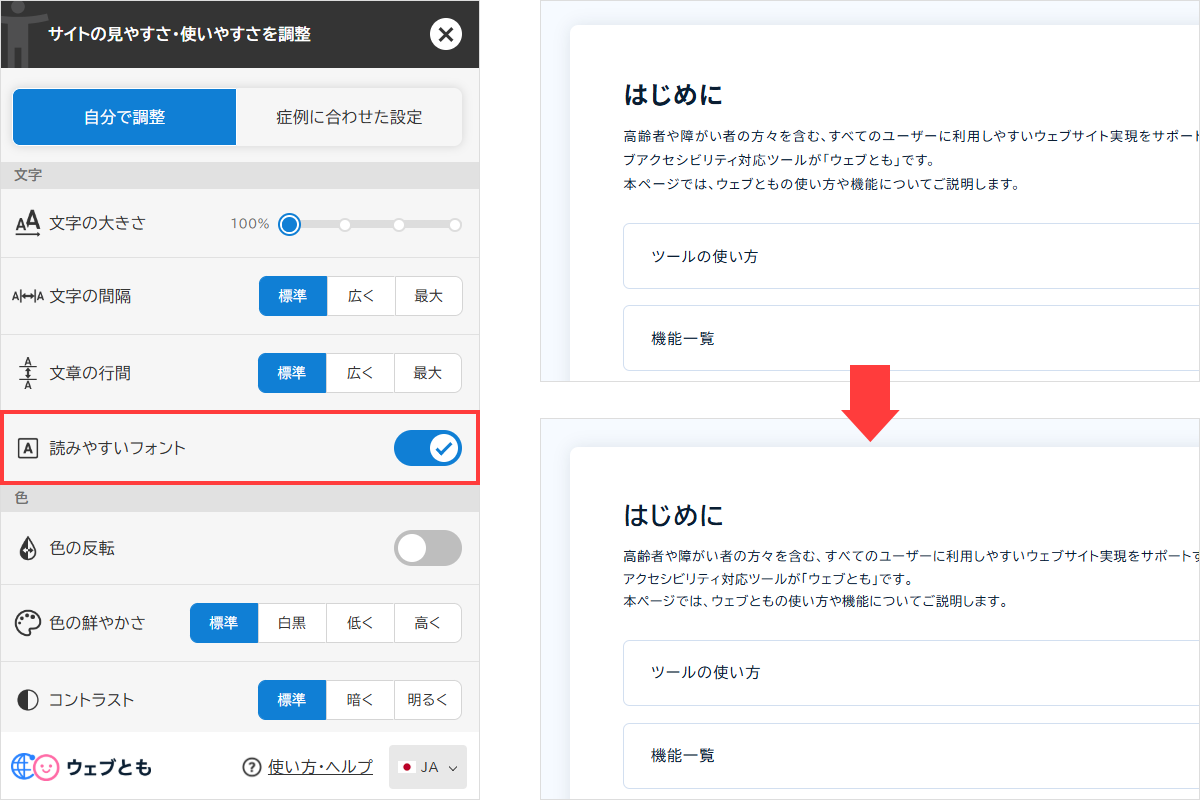Turn off the 読みやすいフォント toggle

[x=428, y=448]
